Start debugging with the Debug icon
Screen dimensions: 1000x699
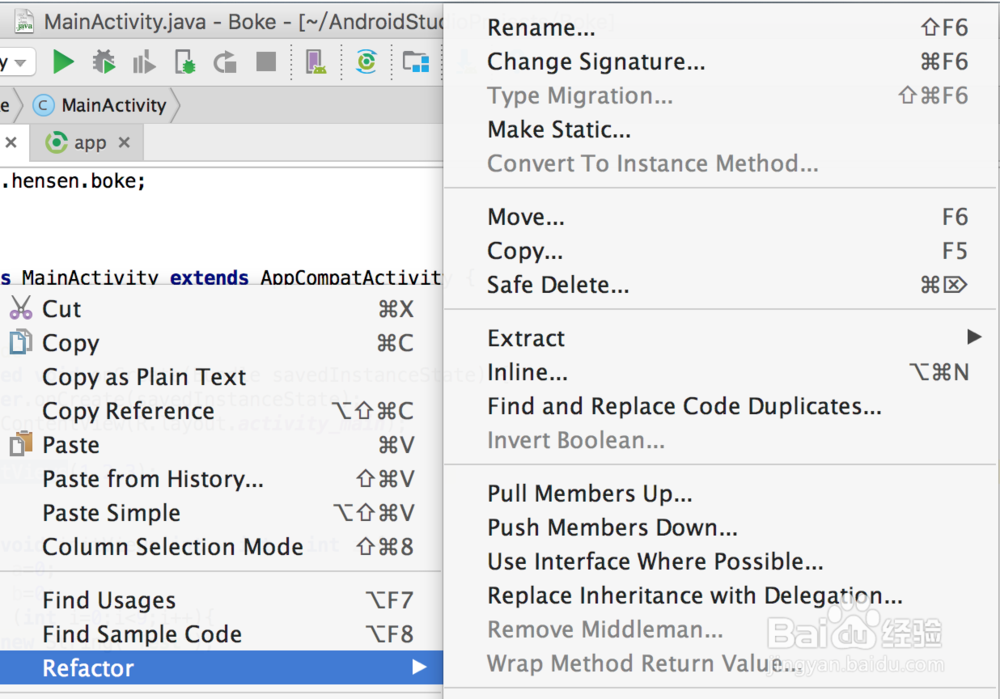104,63
